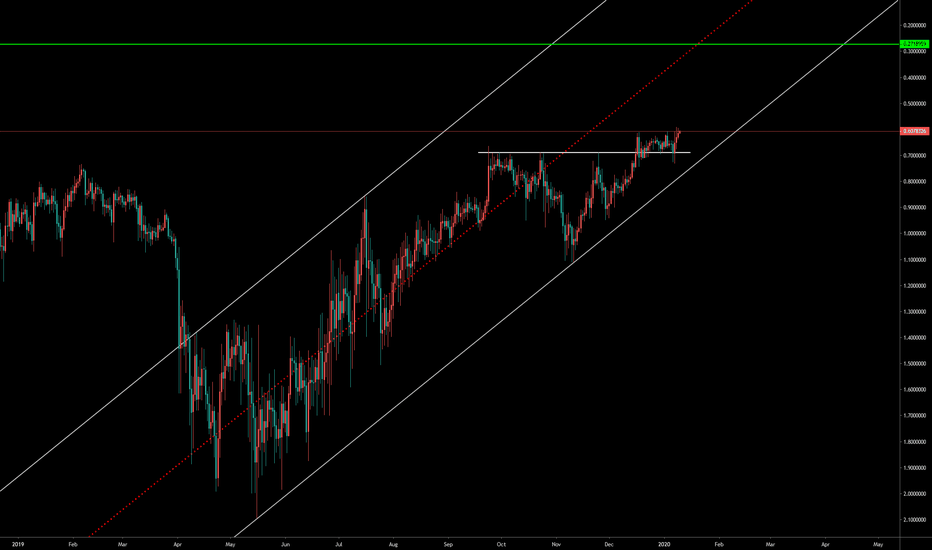Click the Jun label on time axis
Screen dimensions: 932x550
pyautogui.click(x=285, y=544)
